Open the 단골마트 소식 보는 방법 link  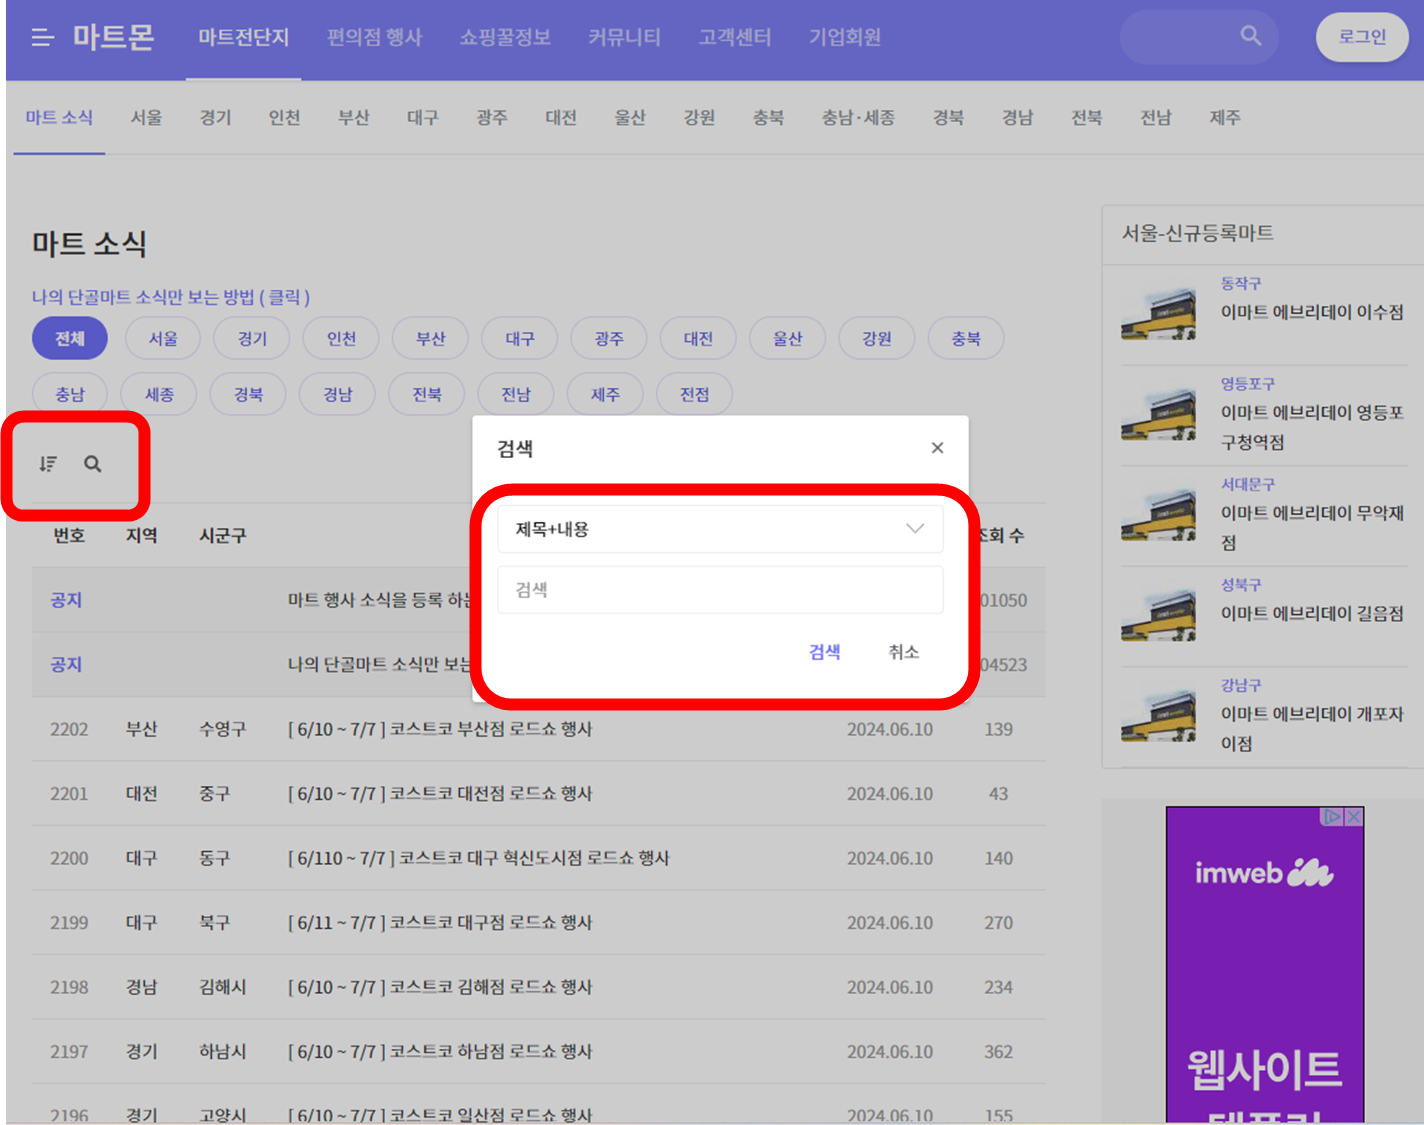(x=168, y=297)
